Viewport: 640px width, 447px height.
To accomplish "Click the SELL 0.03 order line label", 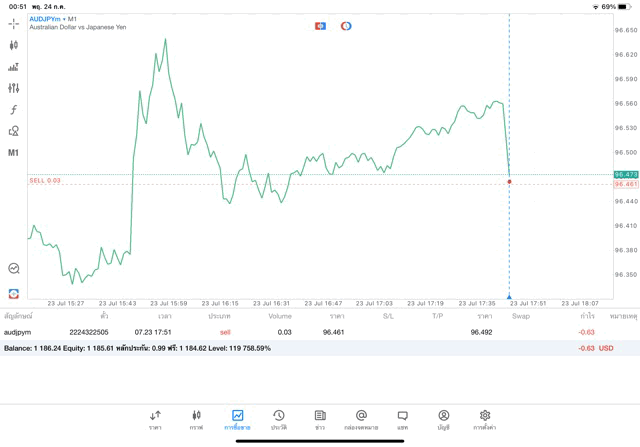I will [45, 181].
